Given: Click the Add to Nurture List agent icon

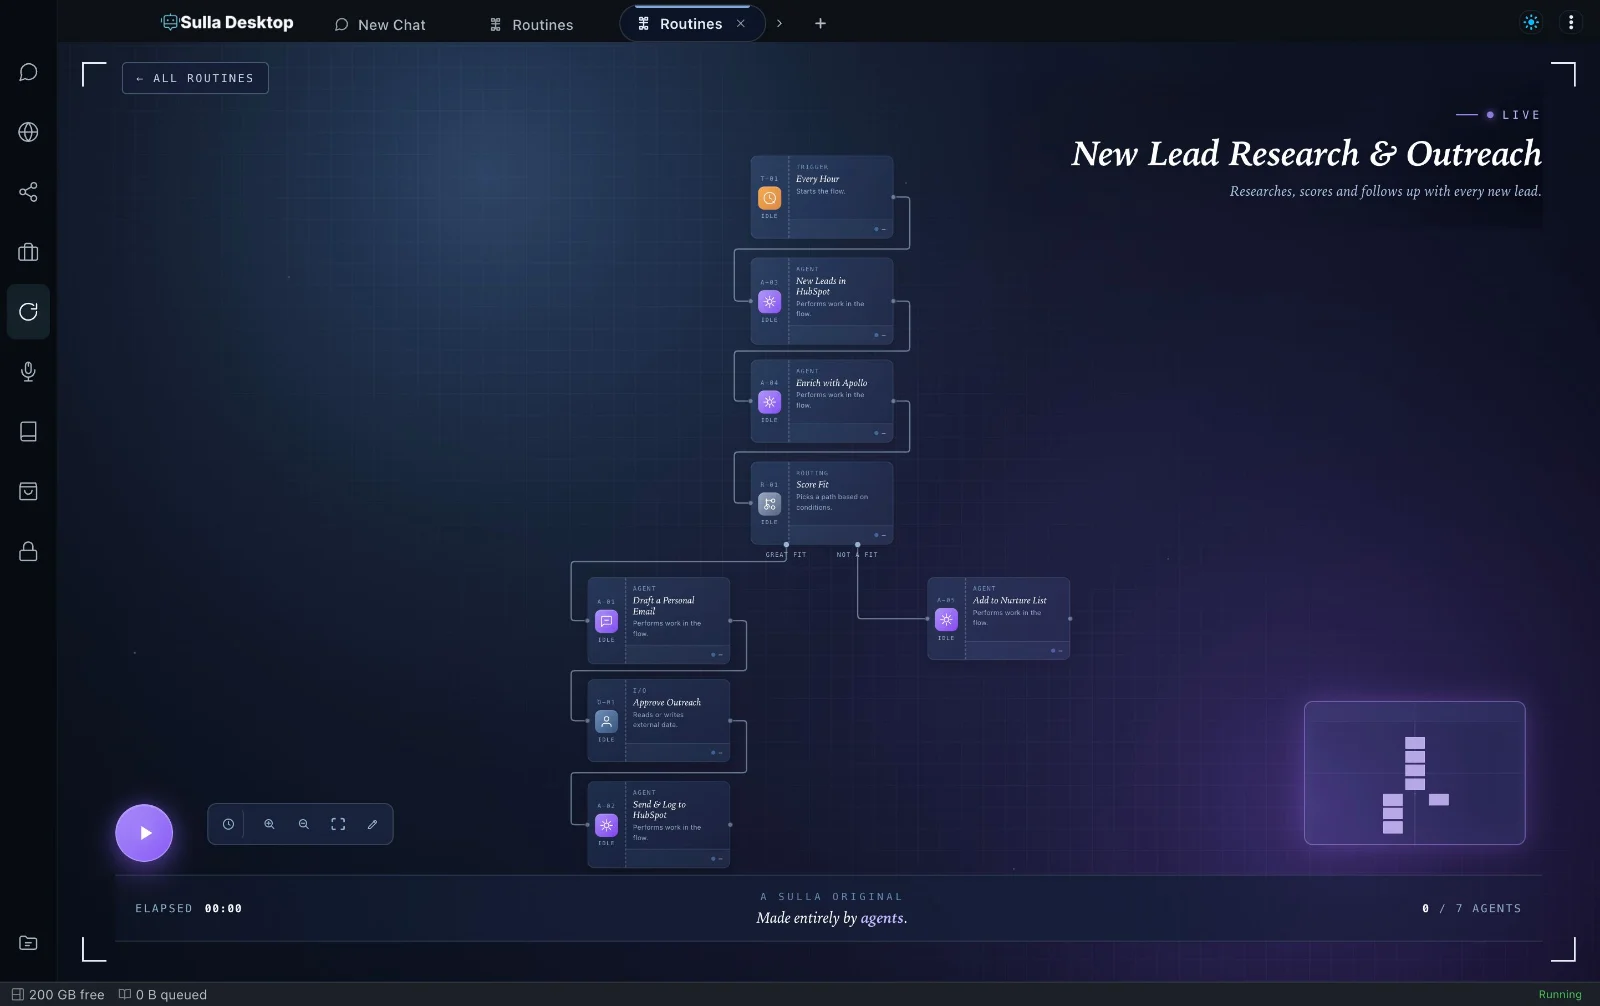Looking at the screenshot, I should click(x=946, y=619).
